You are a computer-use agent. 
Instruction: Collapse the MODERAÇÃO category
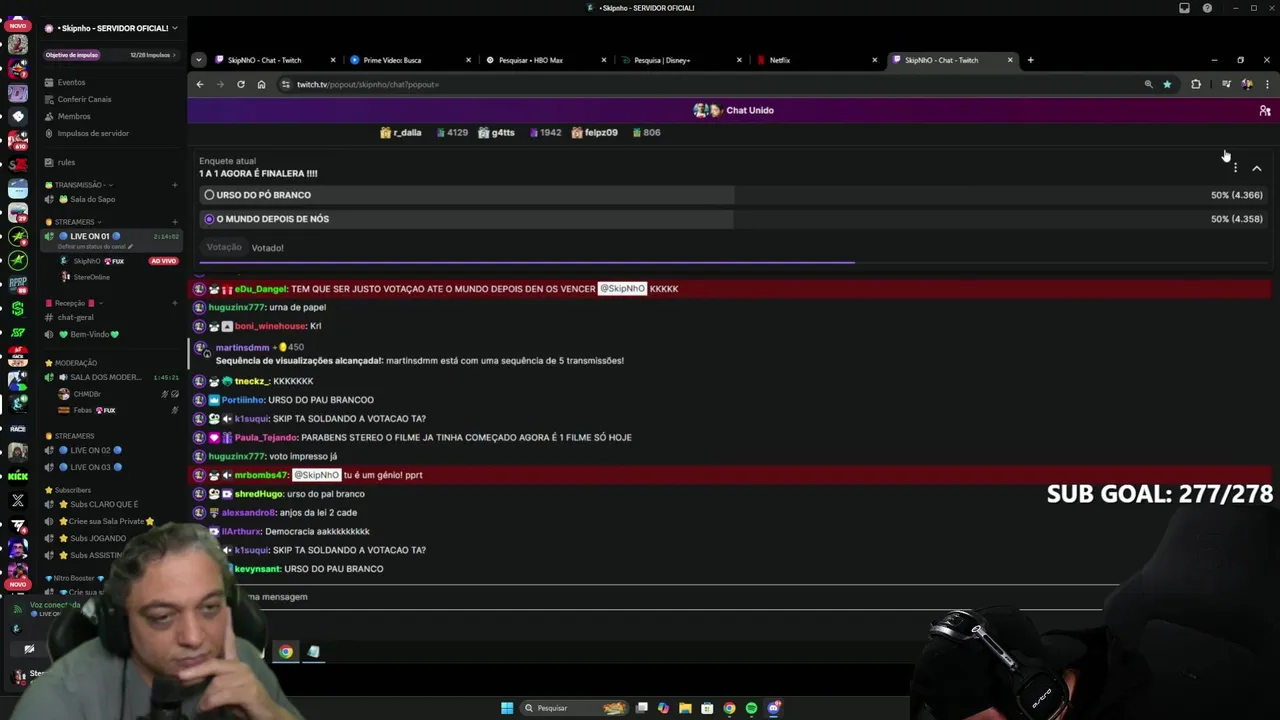(75, 363)
